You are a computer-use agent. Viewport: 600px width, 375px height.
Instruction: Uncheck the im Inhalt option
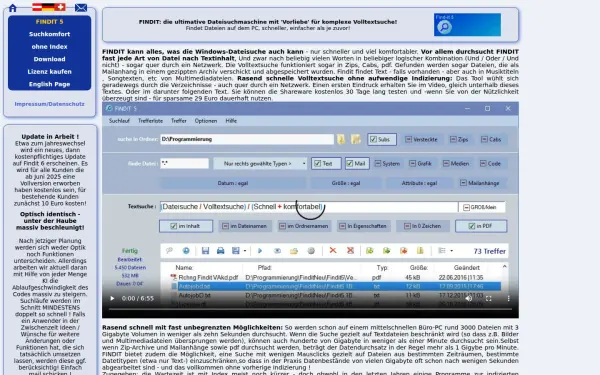(186, 226)
